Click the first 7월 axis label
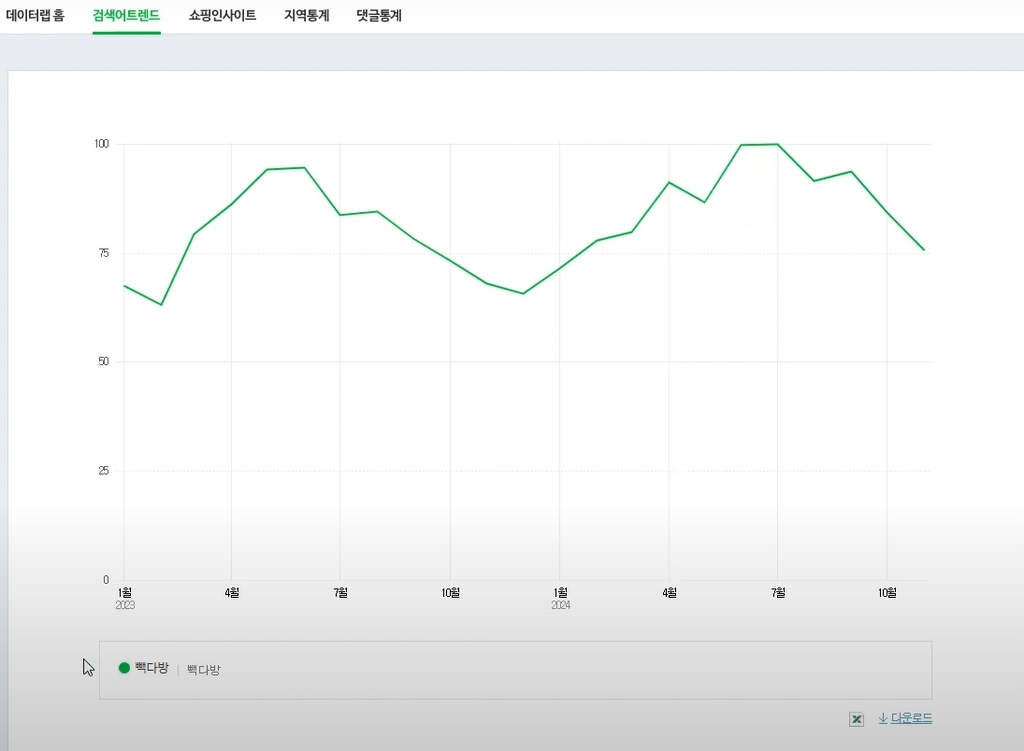Image resolution: width=1024 pixels, height=751 pixels. click(x=340, y=592)
